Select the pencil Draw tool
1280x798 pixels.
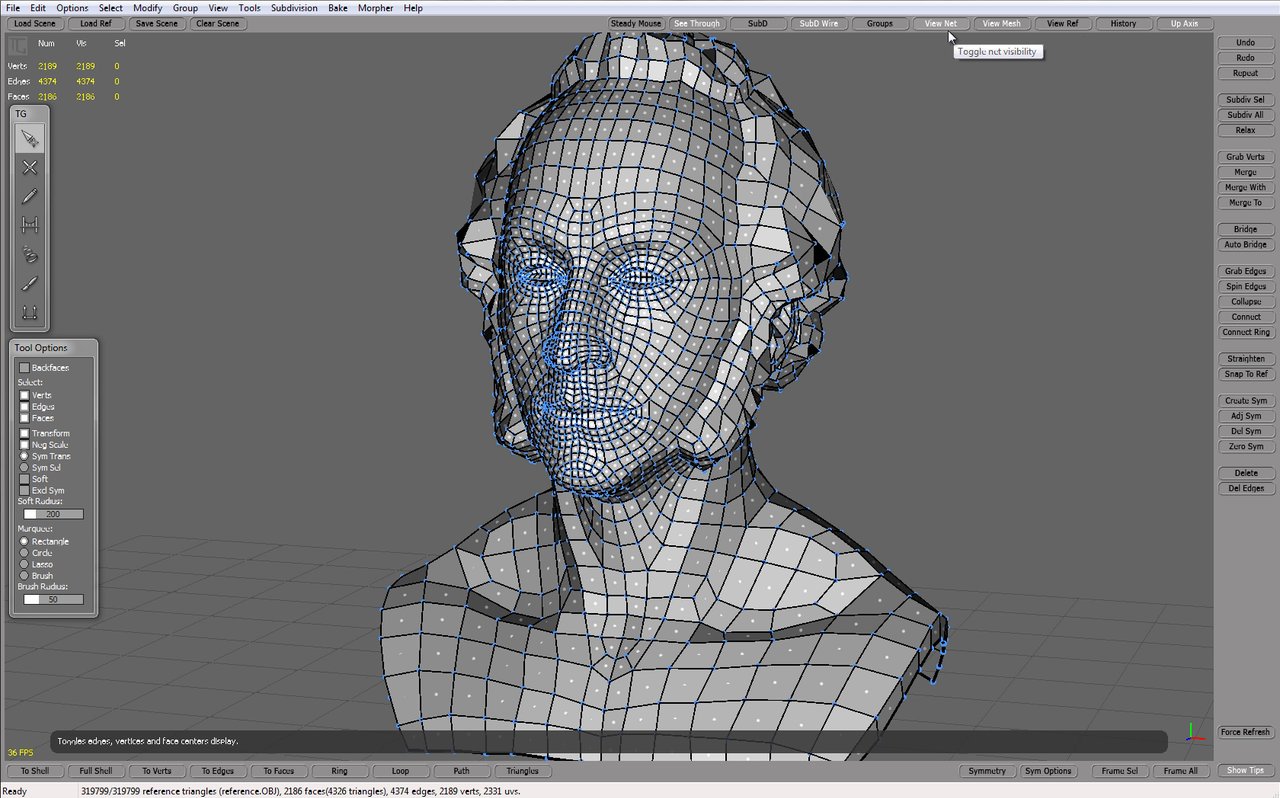(30, 196)
